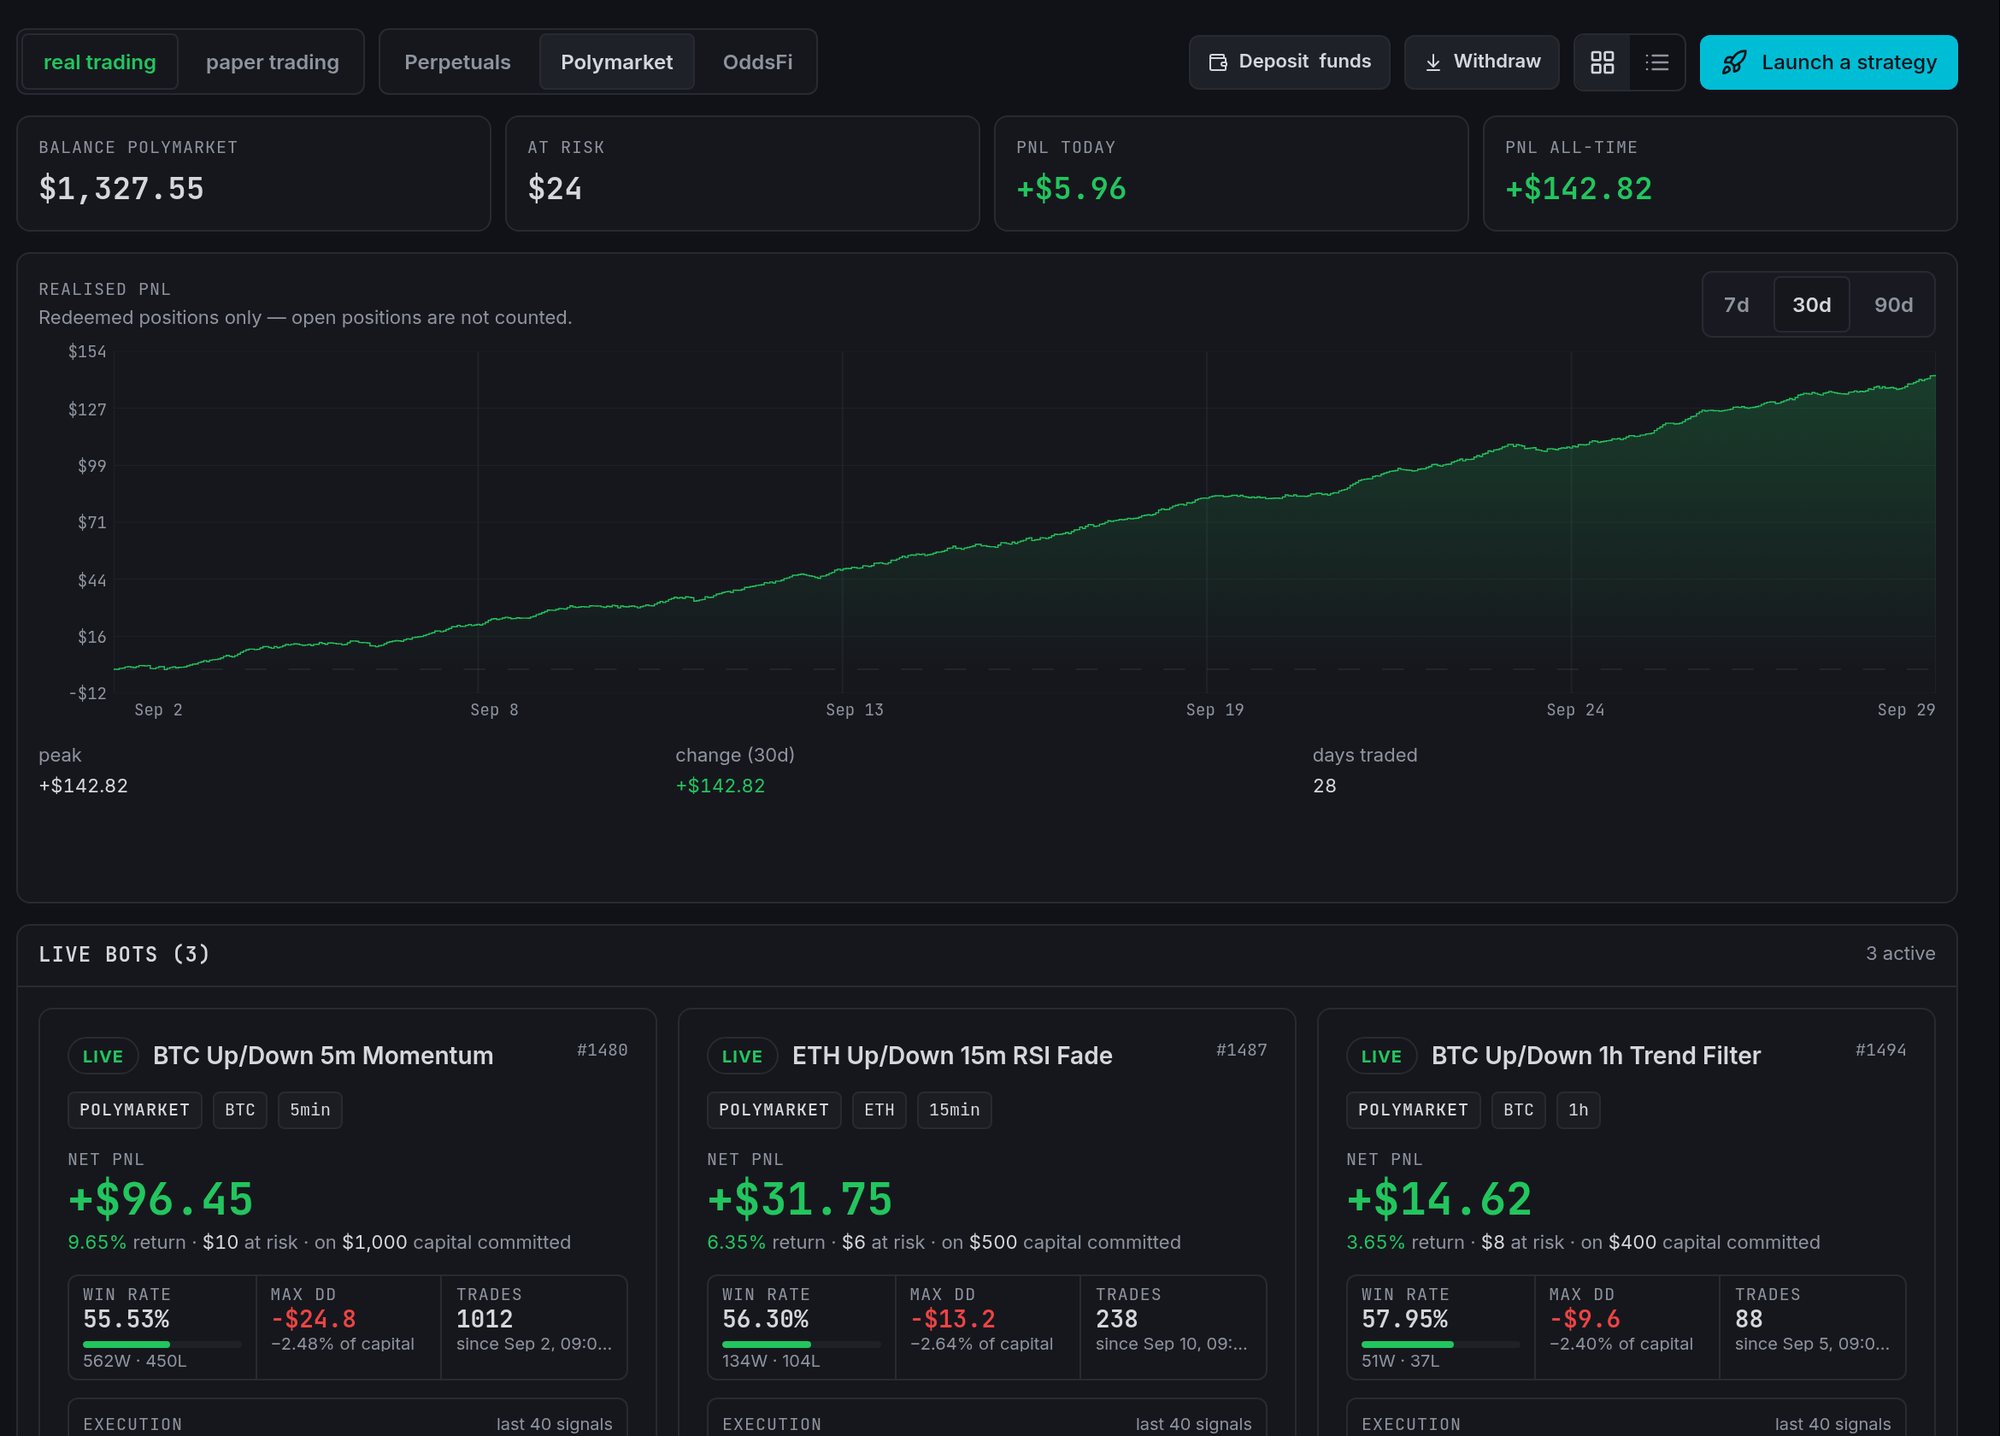The image size is (2000, 1436).
Task: Open the OddsFi tab
Action: [757, 62]
